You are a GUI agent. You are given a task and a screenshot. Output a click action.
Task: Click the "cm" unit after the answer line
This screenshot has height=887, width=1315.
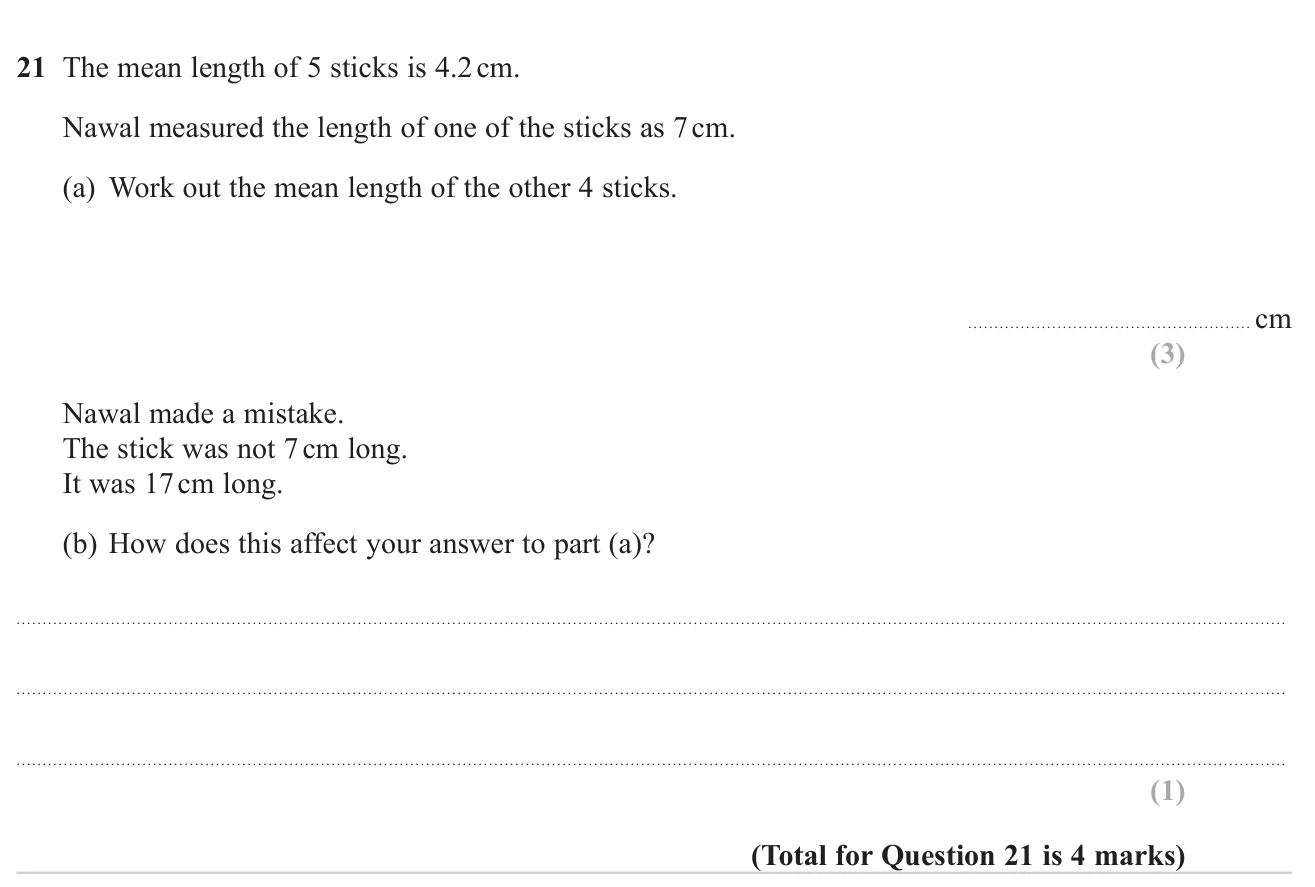pos(1273,320)
